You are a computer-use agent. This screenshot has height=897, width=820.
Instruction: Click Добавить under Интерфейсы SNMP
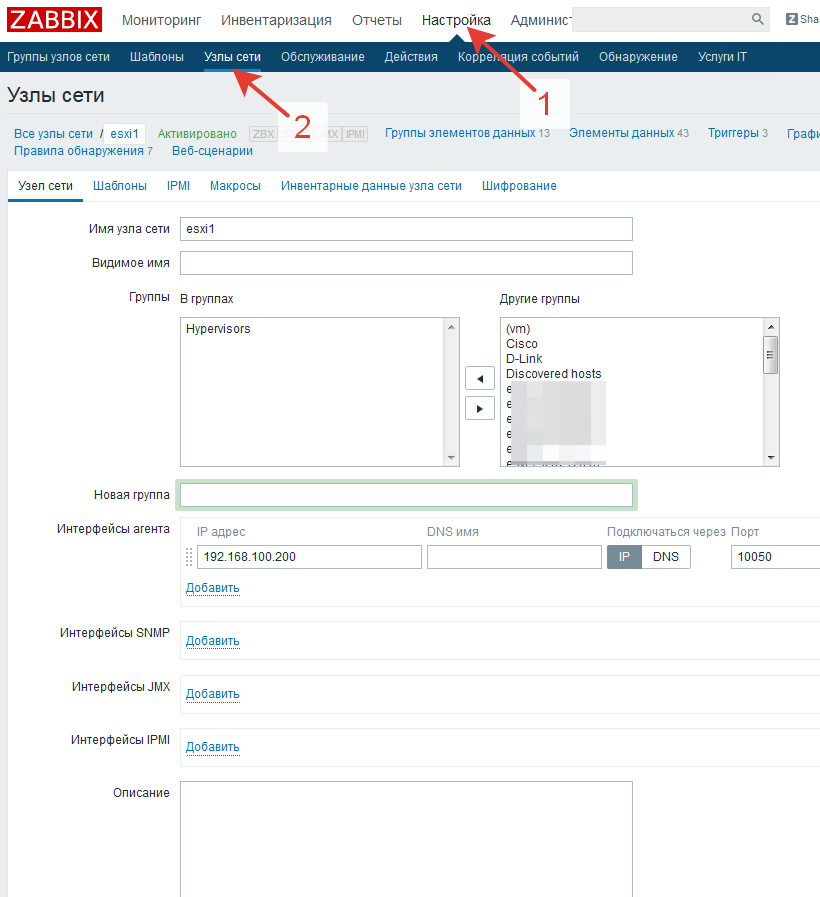pos(212,641)
